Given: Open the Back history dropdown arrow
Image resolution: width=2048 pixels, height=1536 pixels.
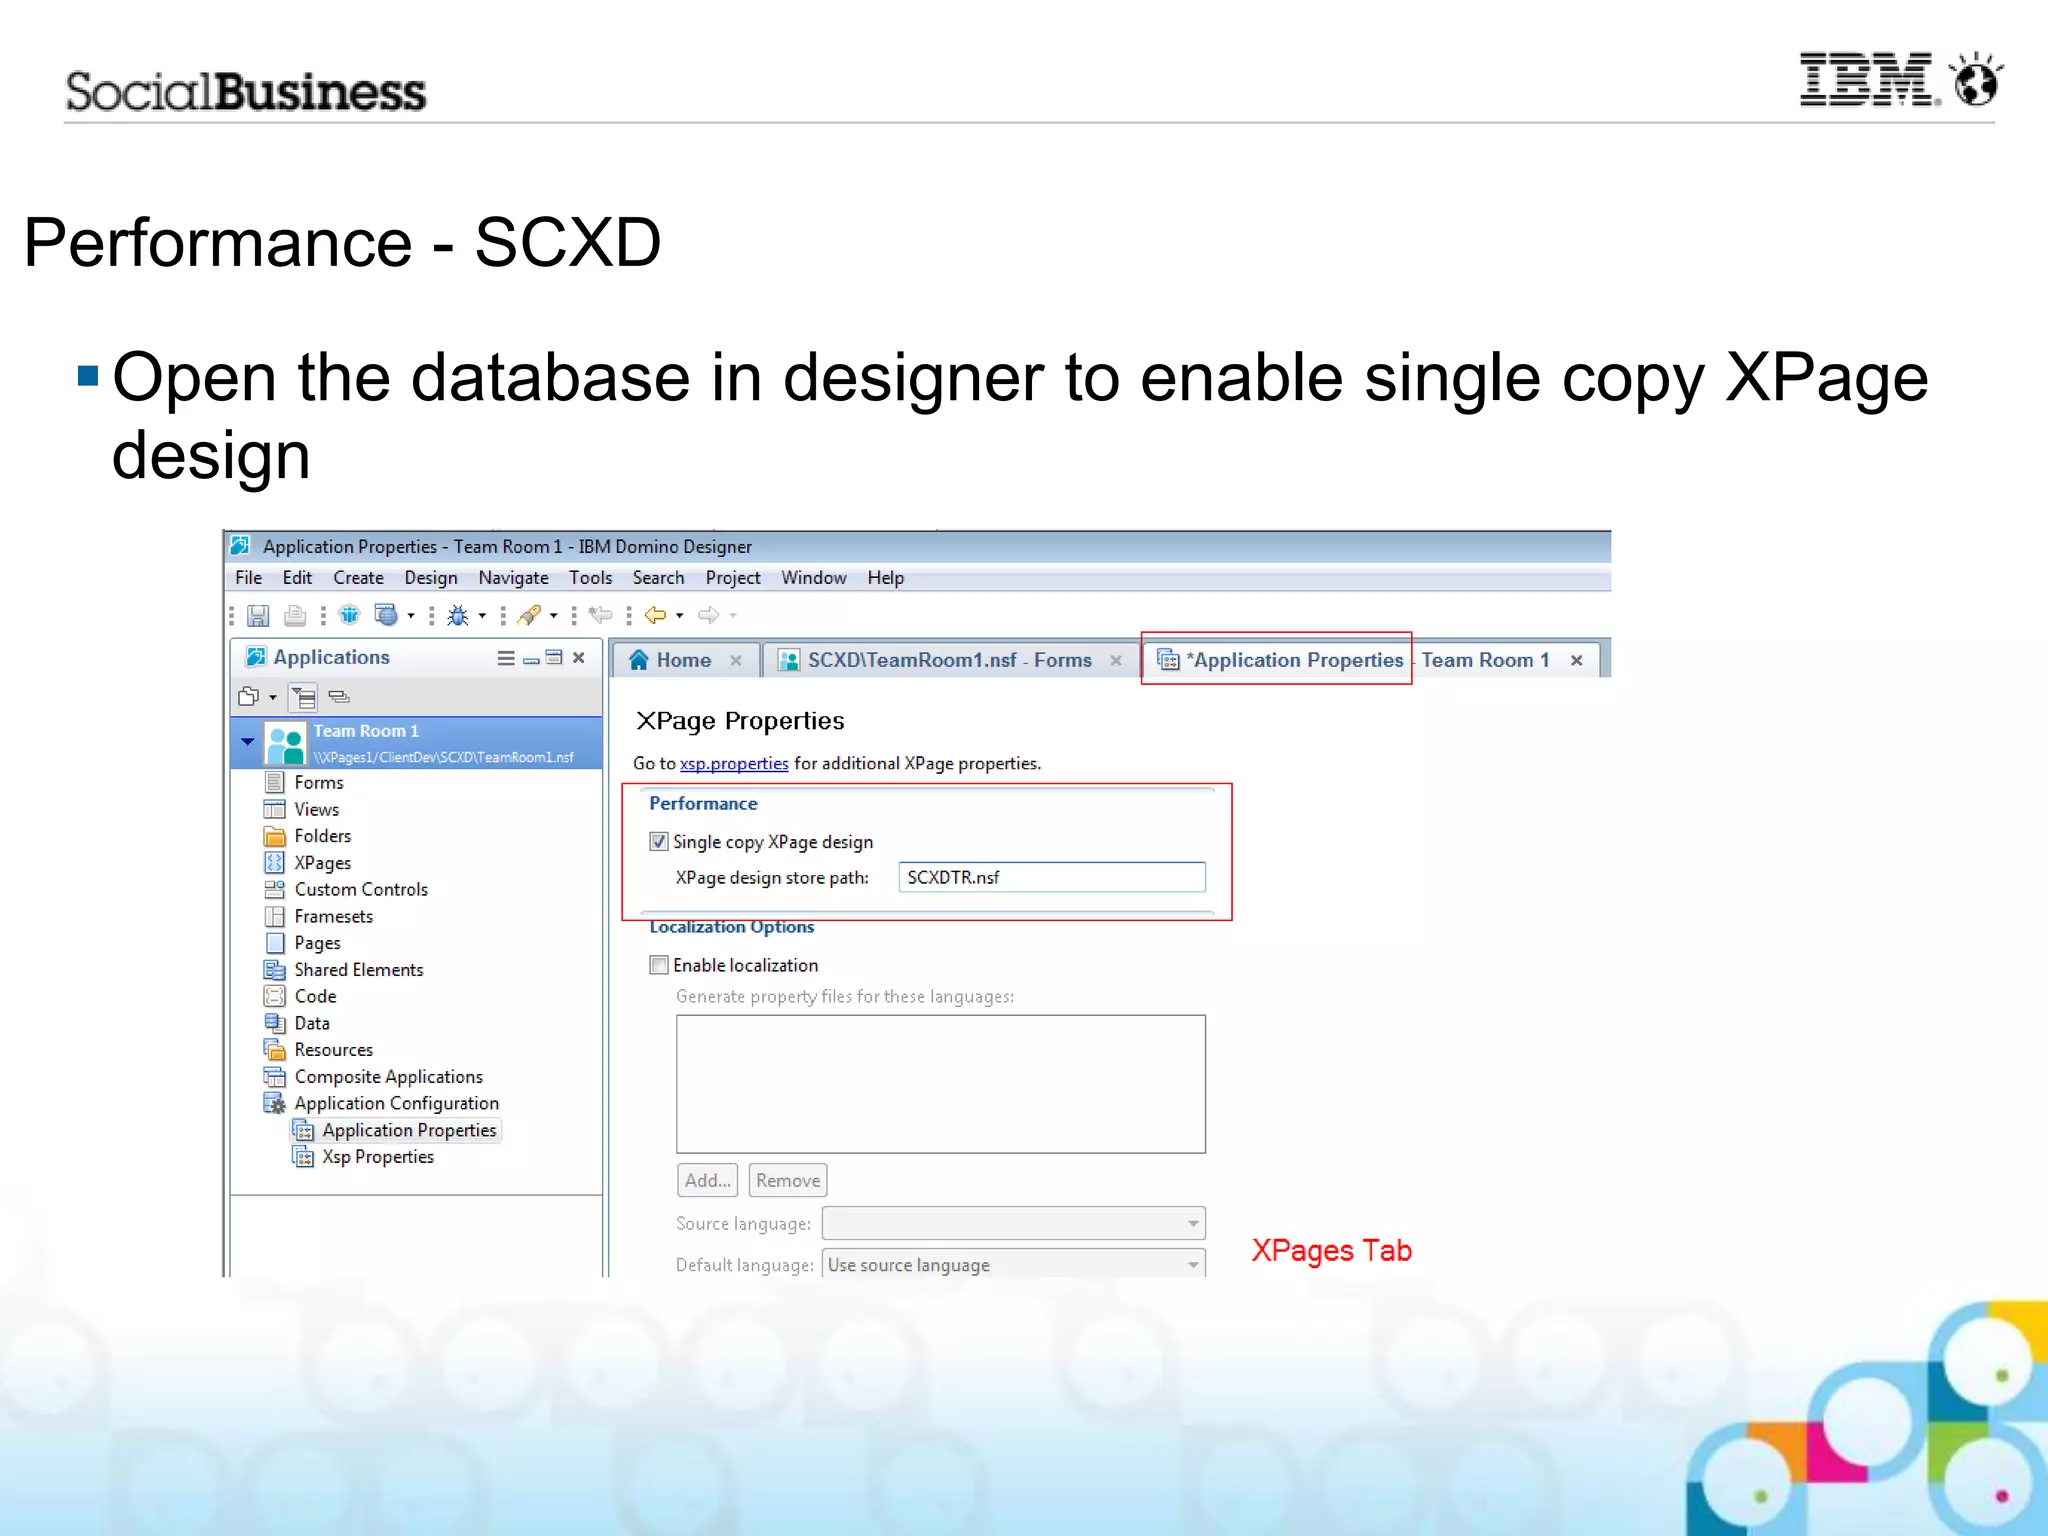Looking at the screenshot, I should pyautogui.click(x=680, y=616).
